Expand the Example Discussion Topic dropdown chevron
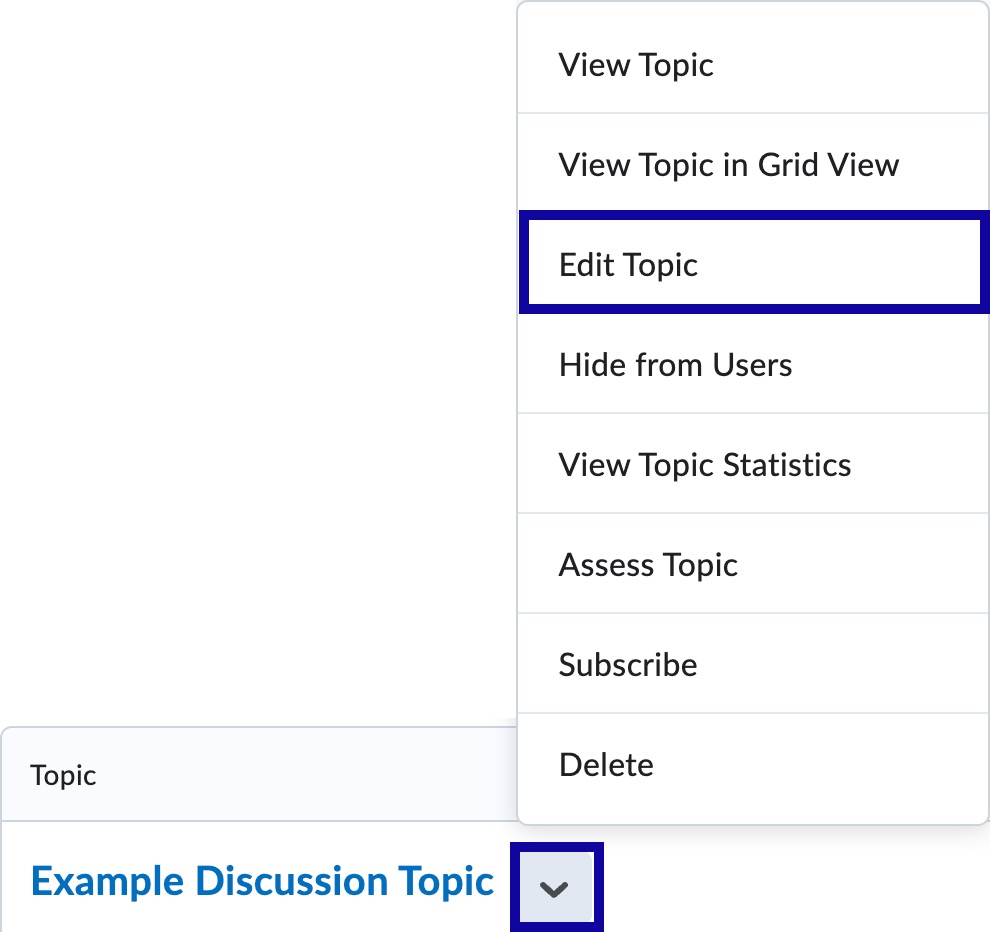 pyautogui.click(x=557, y=886)
